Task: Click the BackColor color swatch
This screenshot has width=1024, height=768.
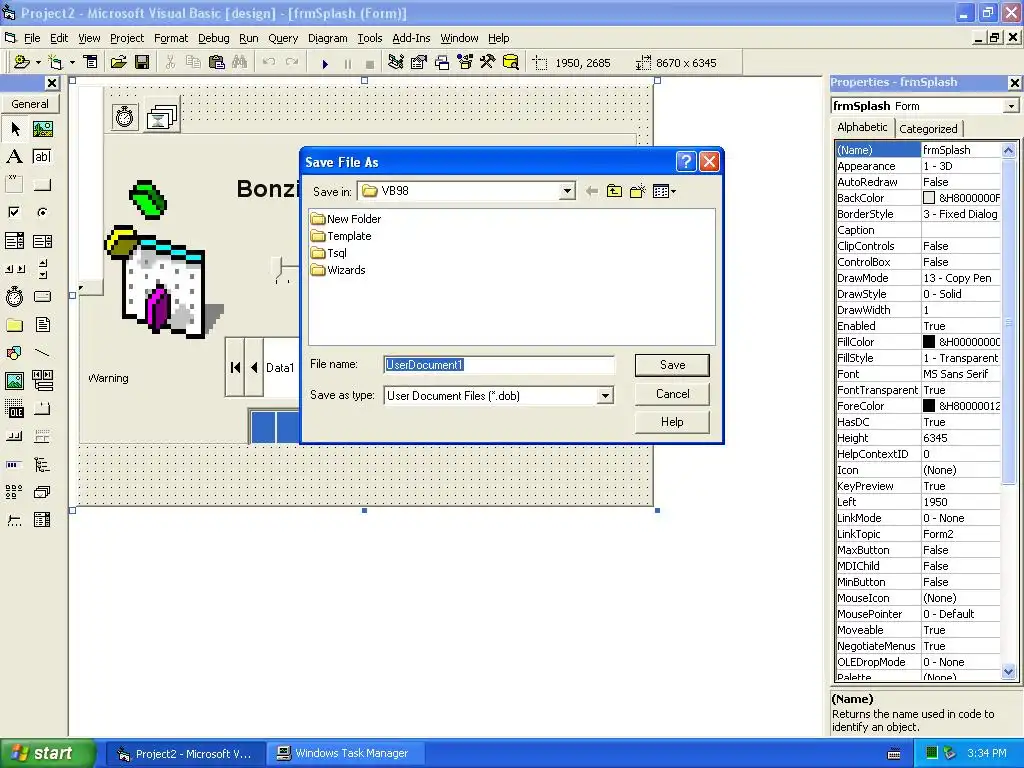Action: point(929,198)
